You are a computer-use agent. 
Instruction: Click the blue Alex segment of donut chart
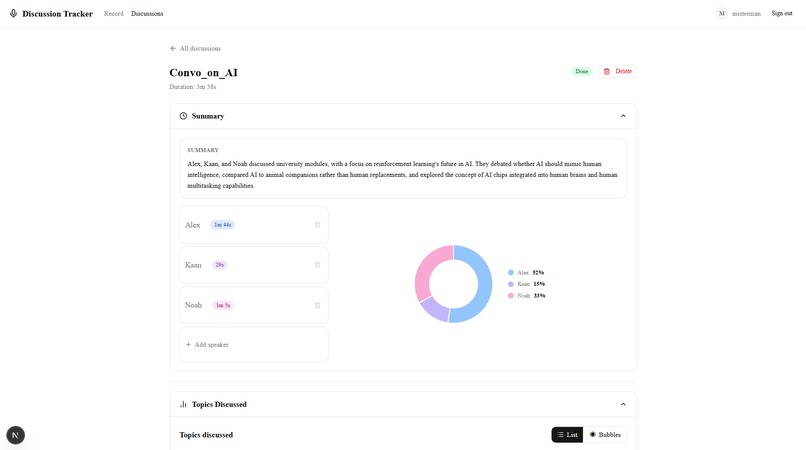click(x=484, y=286)
